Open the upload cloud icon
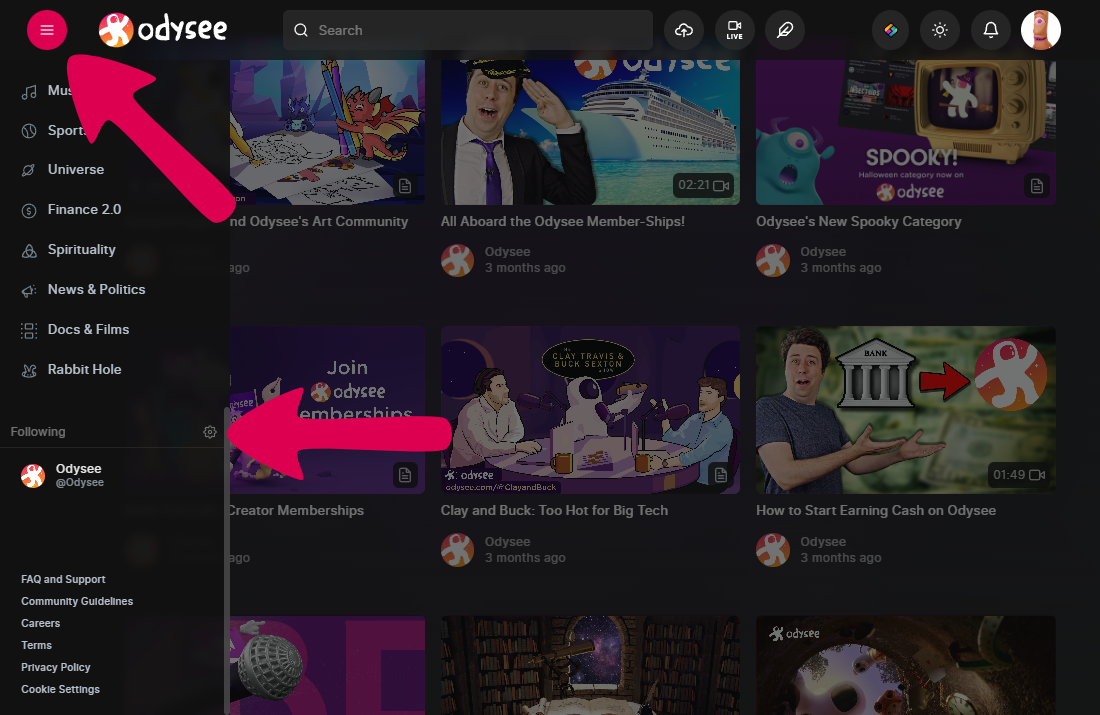This screenshot has height=715, width=1100. click(684, 30)
